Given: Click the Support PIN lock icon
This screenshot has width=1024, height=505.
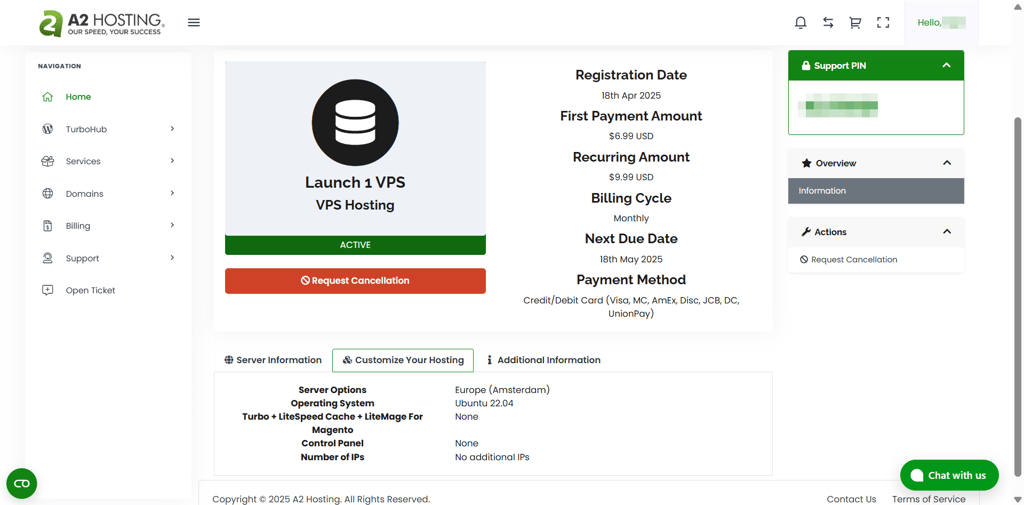Looking at the screenshot, I should (x=806, y=65).
